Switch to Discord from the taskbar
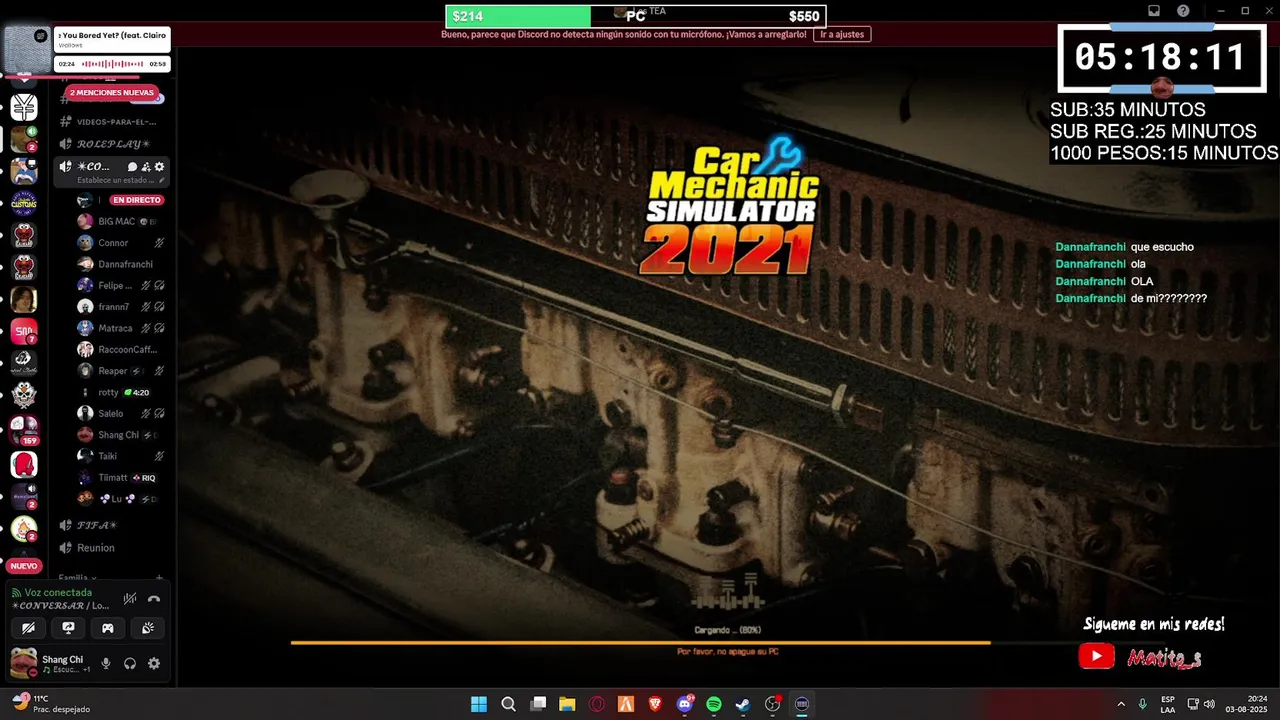1280x720 pixels. (x=685, y=704)
